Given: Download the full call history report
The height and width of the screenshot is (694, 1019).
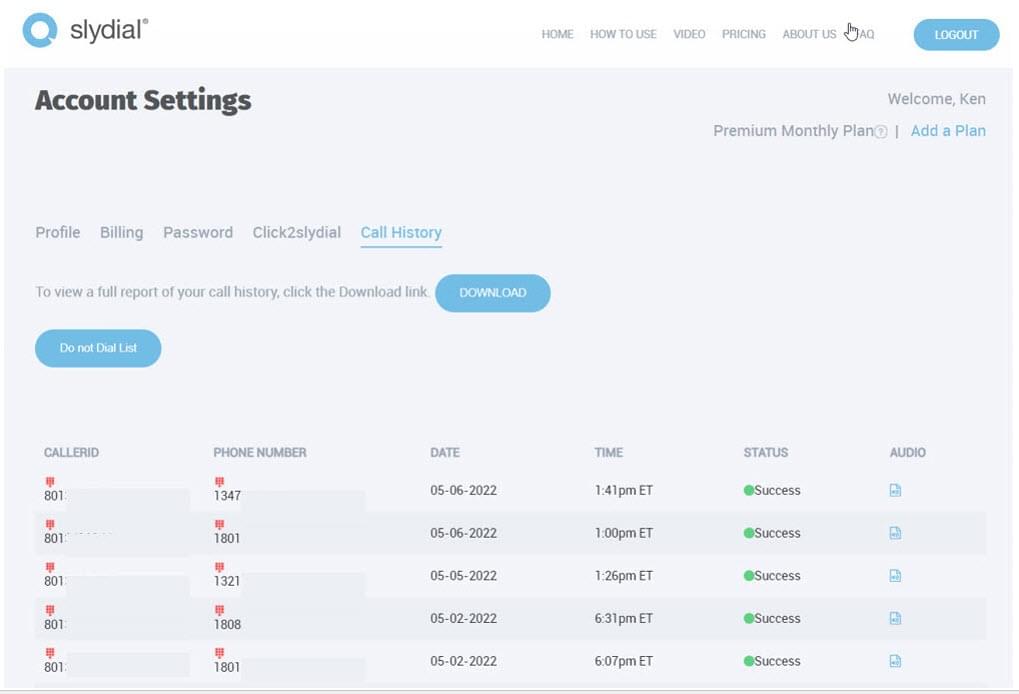Looking at the screenshot, I should click(492, 293).
